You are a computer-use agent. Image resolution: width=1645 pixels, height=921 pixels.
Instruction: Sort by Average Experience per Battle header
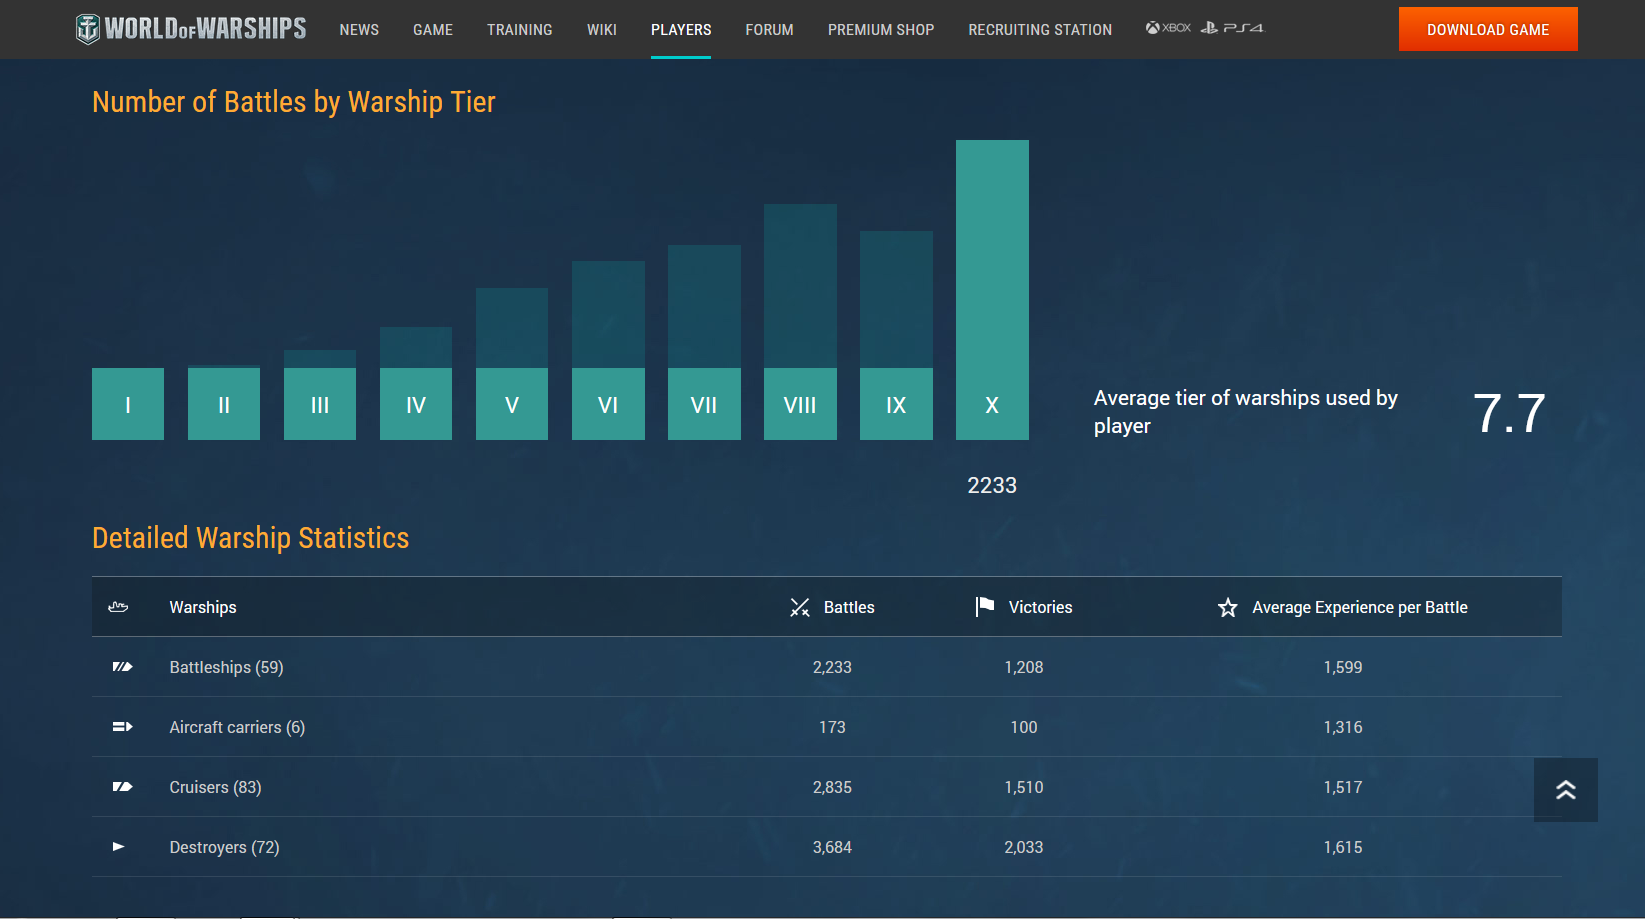coord(1359,607)
